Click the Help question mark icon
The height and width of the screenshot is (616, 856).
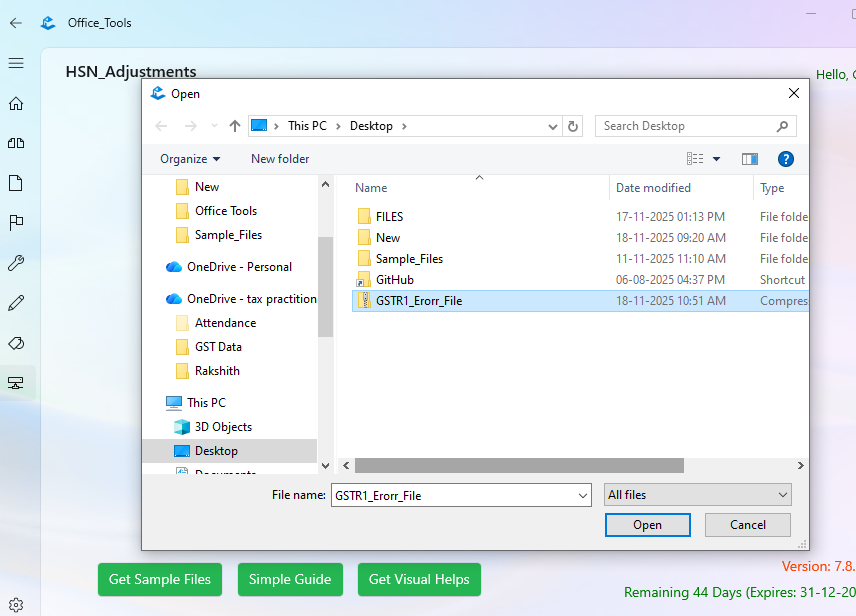(x=786, y=158)
